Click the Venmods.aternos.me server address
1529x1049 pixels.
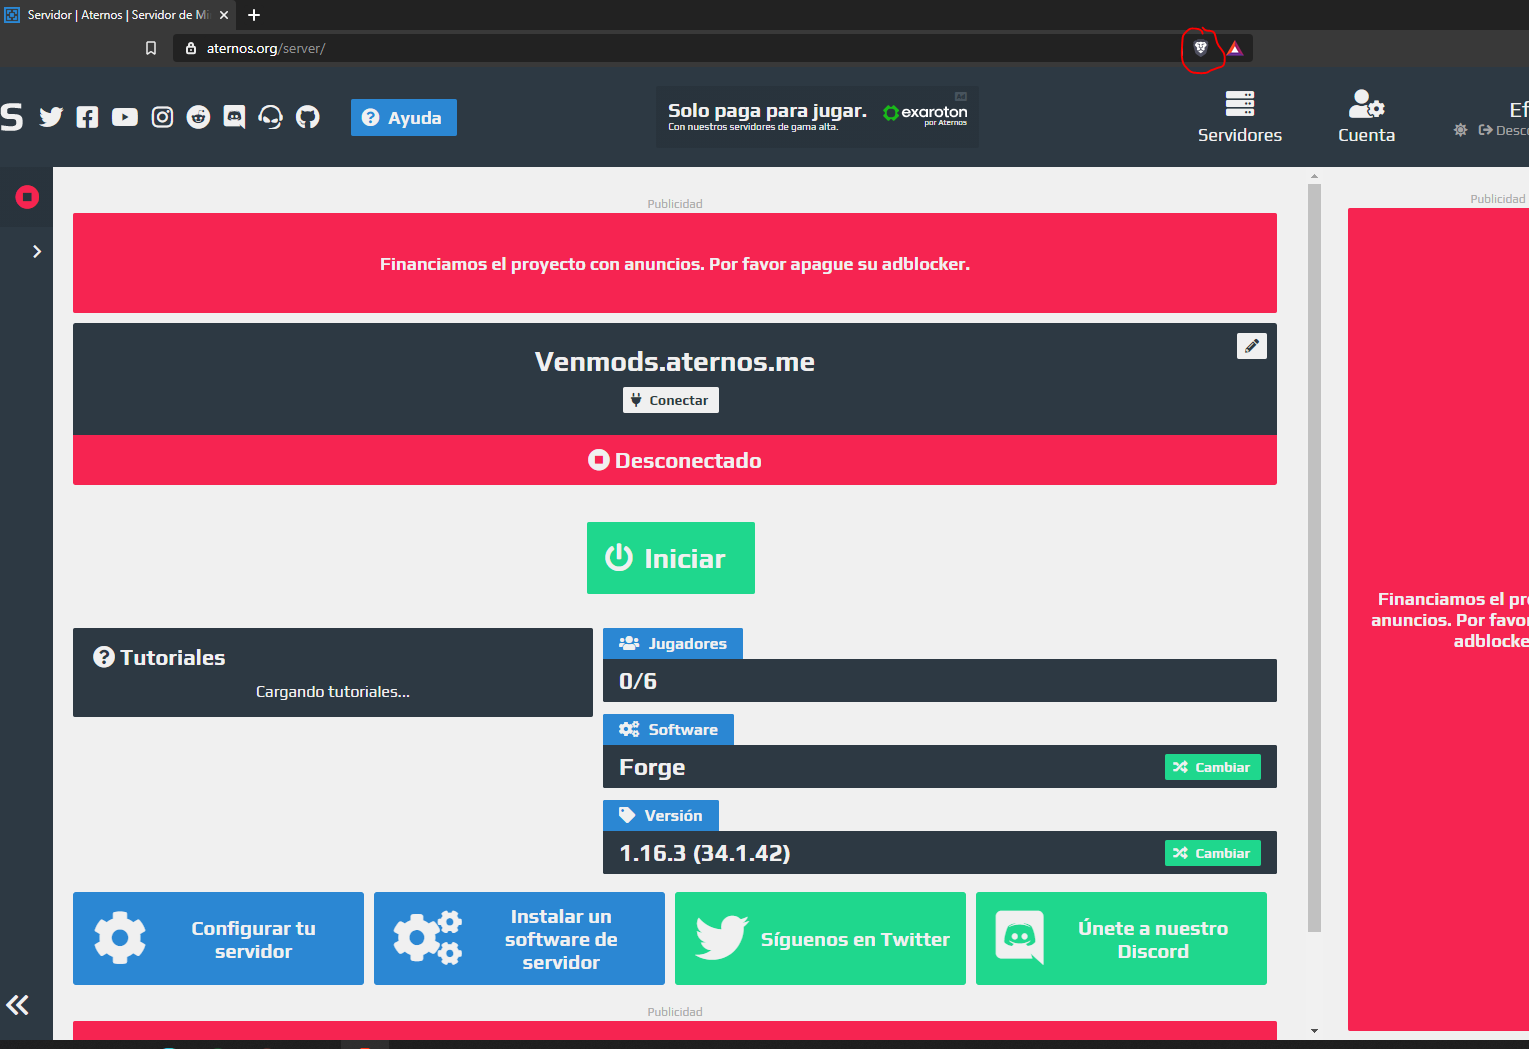coord(675,361)
